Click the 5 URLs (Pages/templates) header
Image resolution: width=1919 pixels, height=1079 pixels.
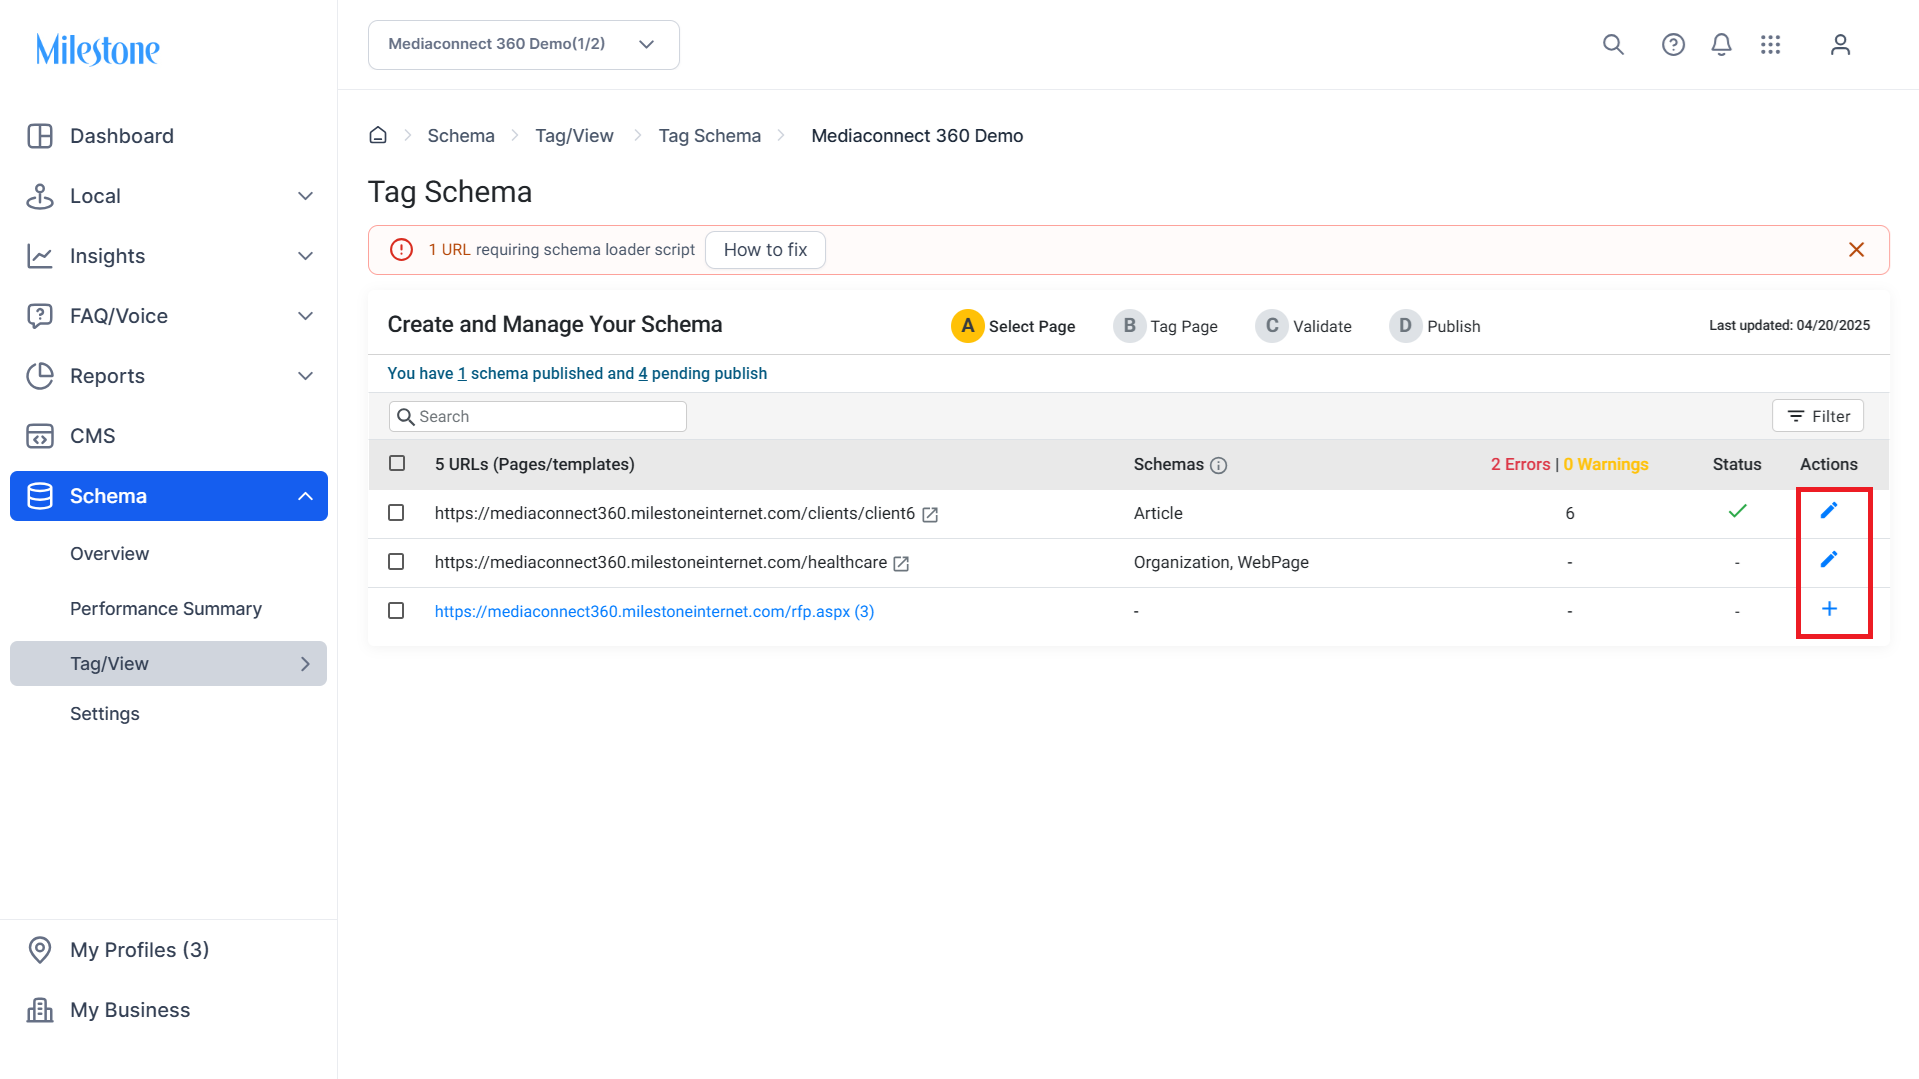(535, 464)
